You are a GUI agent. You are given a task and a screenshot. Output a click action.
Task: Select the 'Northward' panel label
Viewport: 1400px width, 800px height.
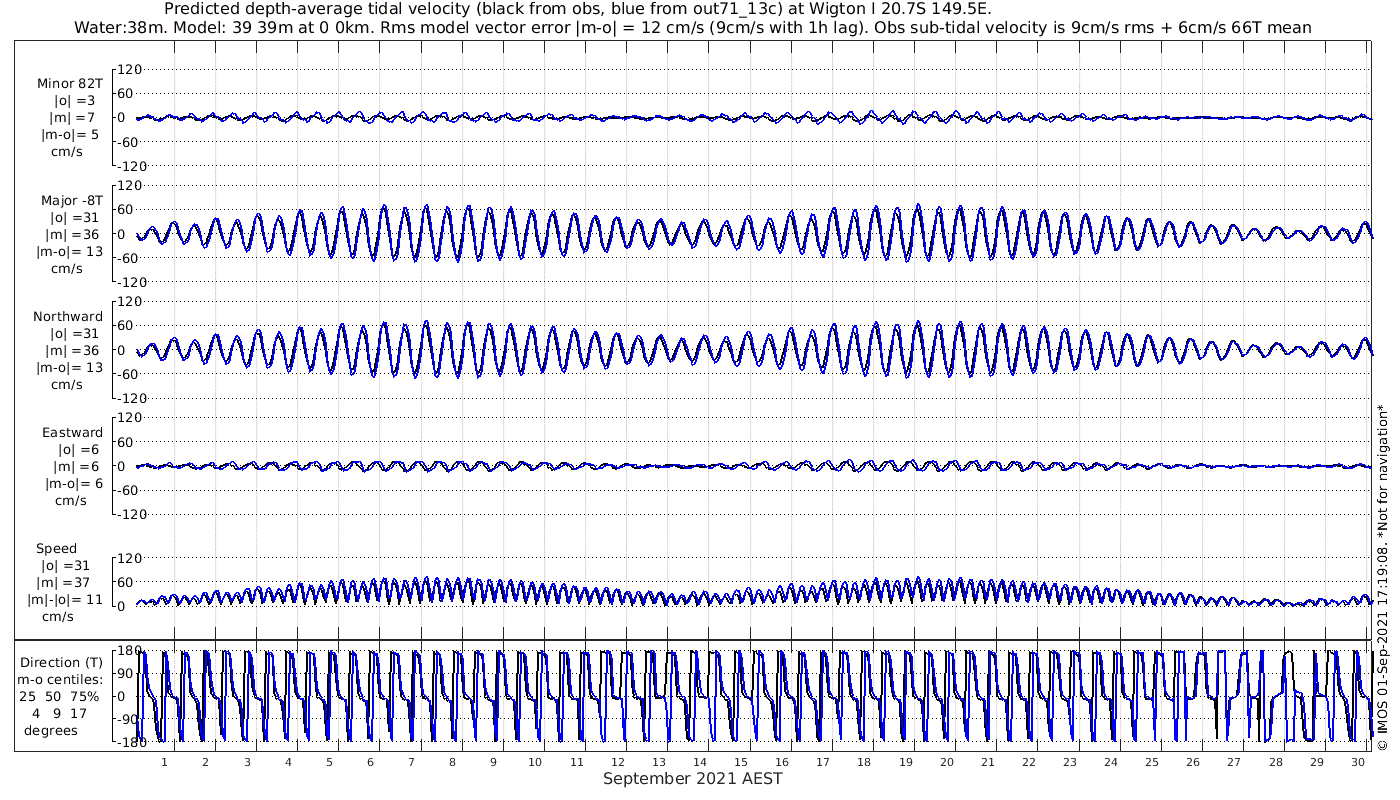coord(68,317)
